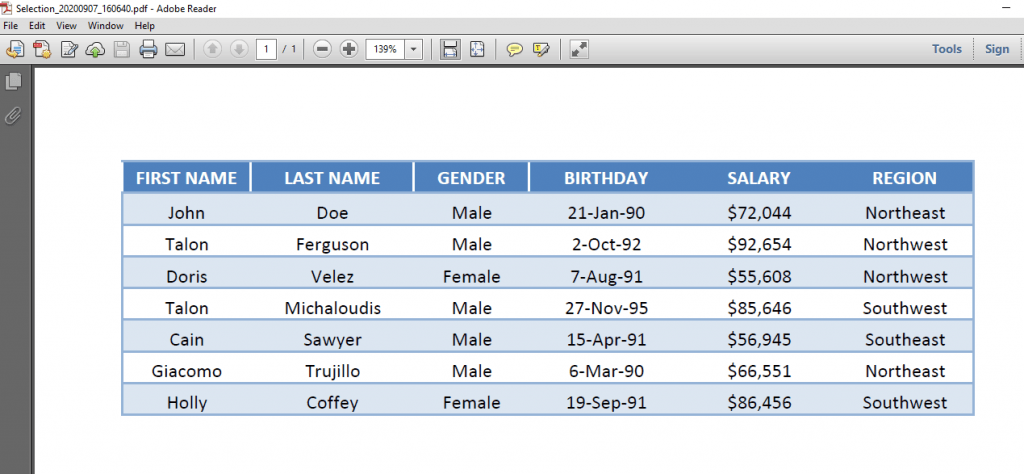Click the Open file toolbar icon
This screenshot has height=474, width=1024.
pyautogui.click(x=15, y=49)
